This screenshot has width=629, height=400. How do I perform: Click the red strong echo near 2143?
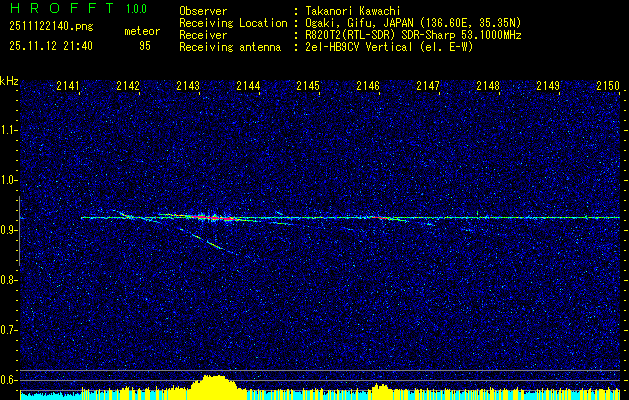pos(213,218)
